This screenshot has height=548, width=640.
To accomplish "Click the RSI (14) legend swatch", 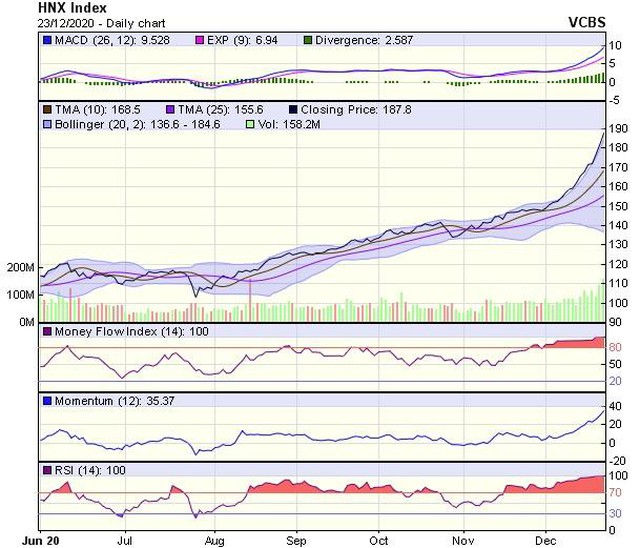I will [47, 470].
